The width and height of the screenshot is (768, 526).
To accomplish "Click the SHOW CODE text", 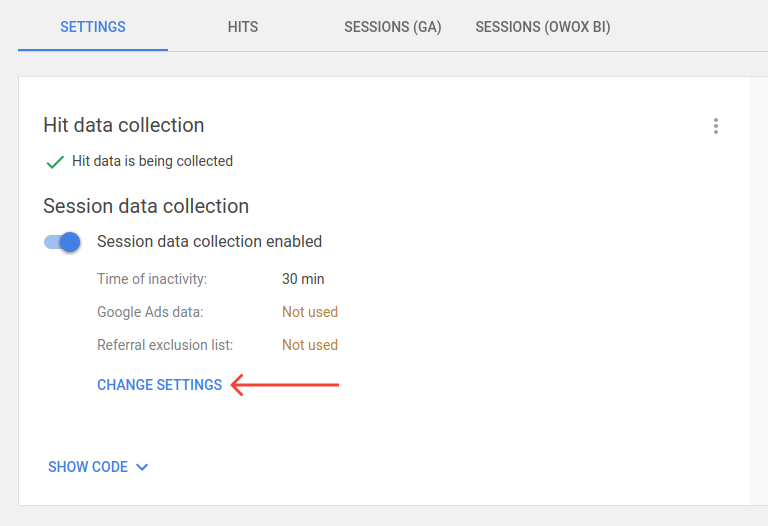I will pyautogui.click(x=88, y=467).
